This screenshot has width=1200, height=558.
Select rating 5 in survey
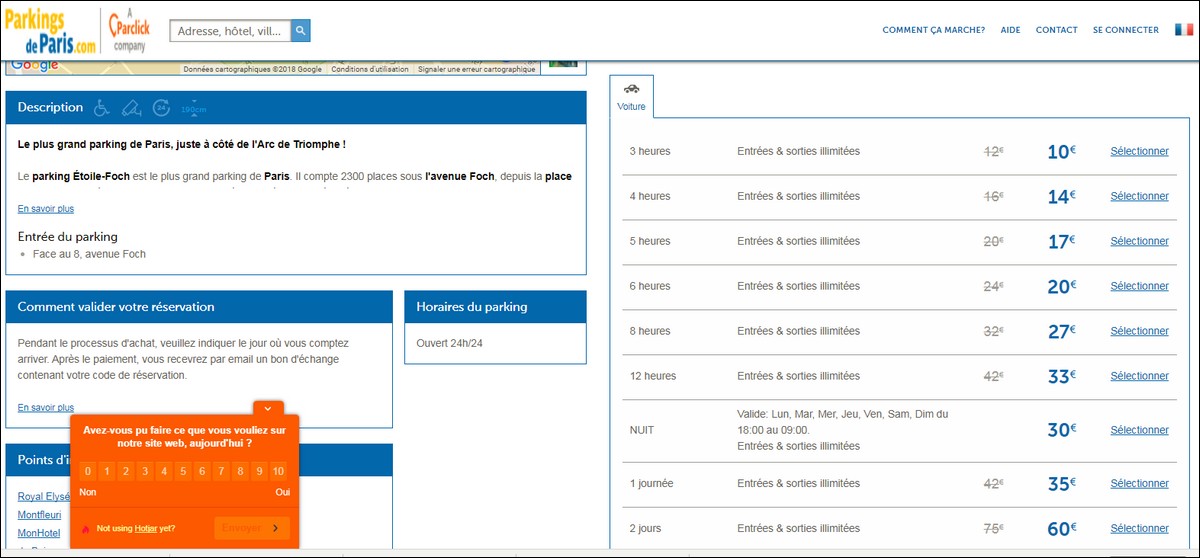(x=183, y=471)
